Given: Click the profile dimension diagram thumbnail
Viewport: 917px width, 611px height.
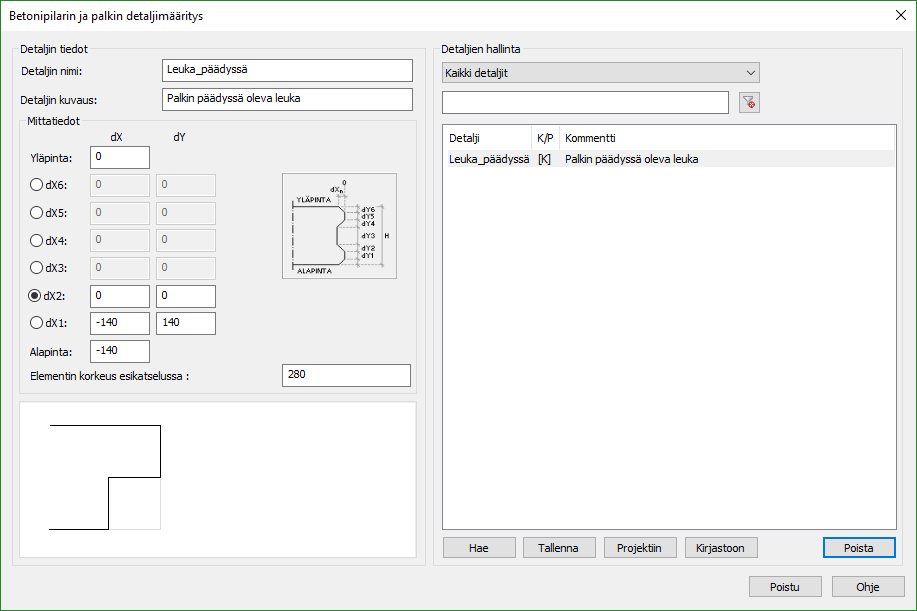Looking at the screenshot, I should (x=339, y=226).
